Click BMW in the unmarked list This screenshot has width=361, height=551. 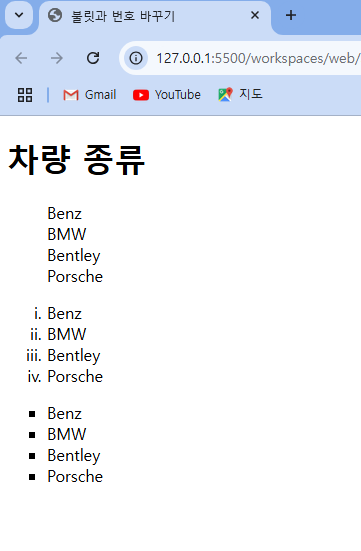coord(67,234)
